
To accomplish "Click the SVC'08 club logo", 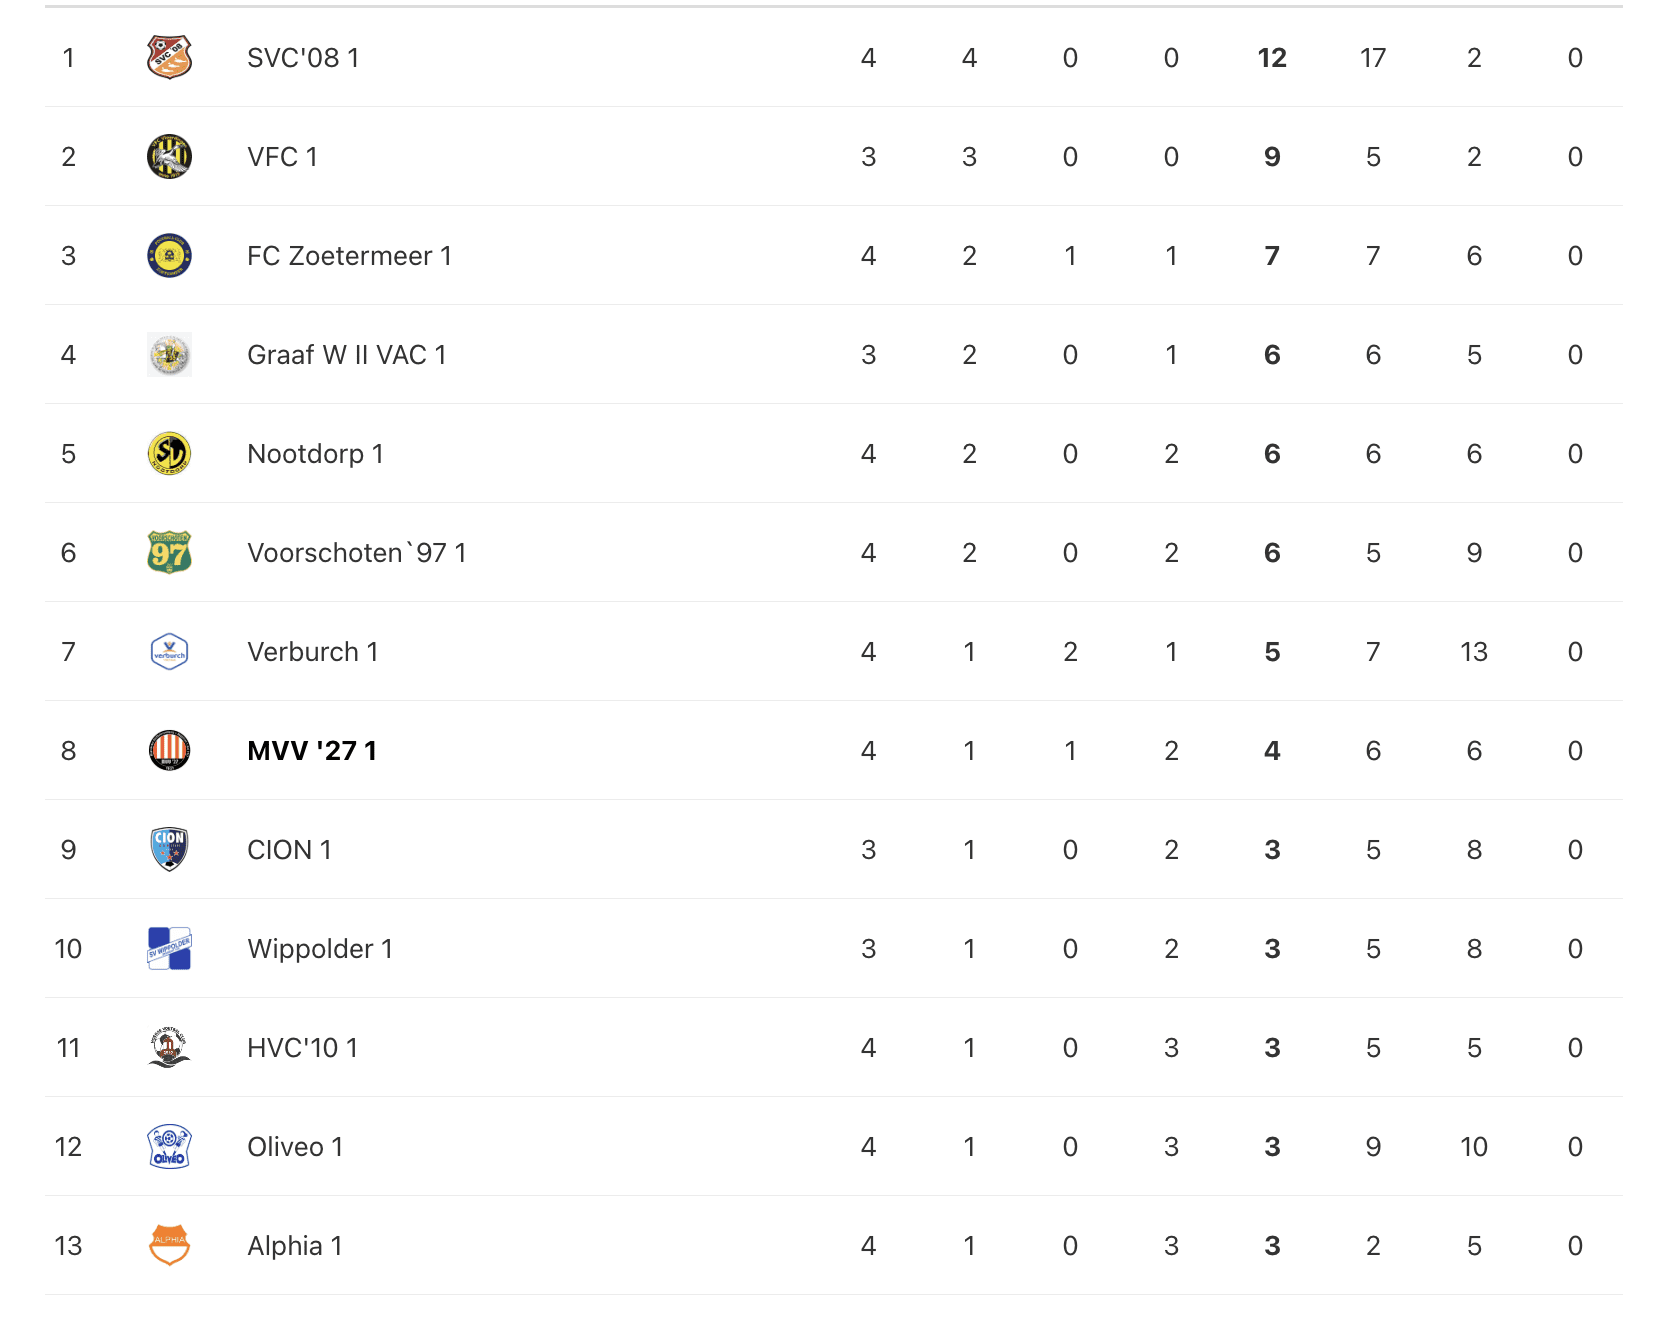I will (169, 58).
